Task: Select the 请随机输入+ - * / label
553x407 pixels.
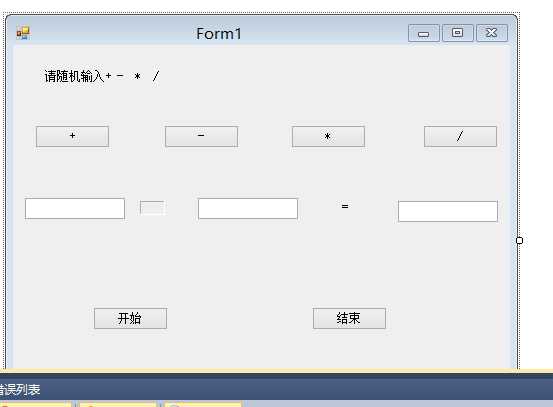Action: (x=102, y=76)
